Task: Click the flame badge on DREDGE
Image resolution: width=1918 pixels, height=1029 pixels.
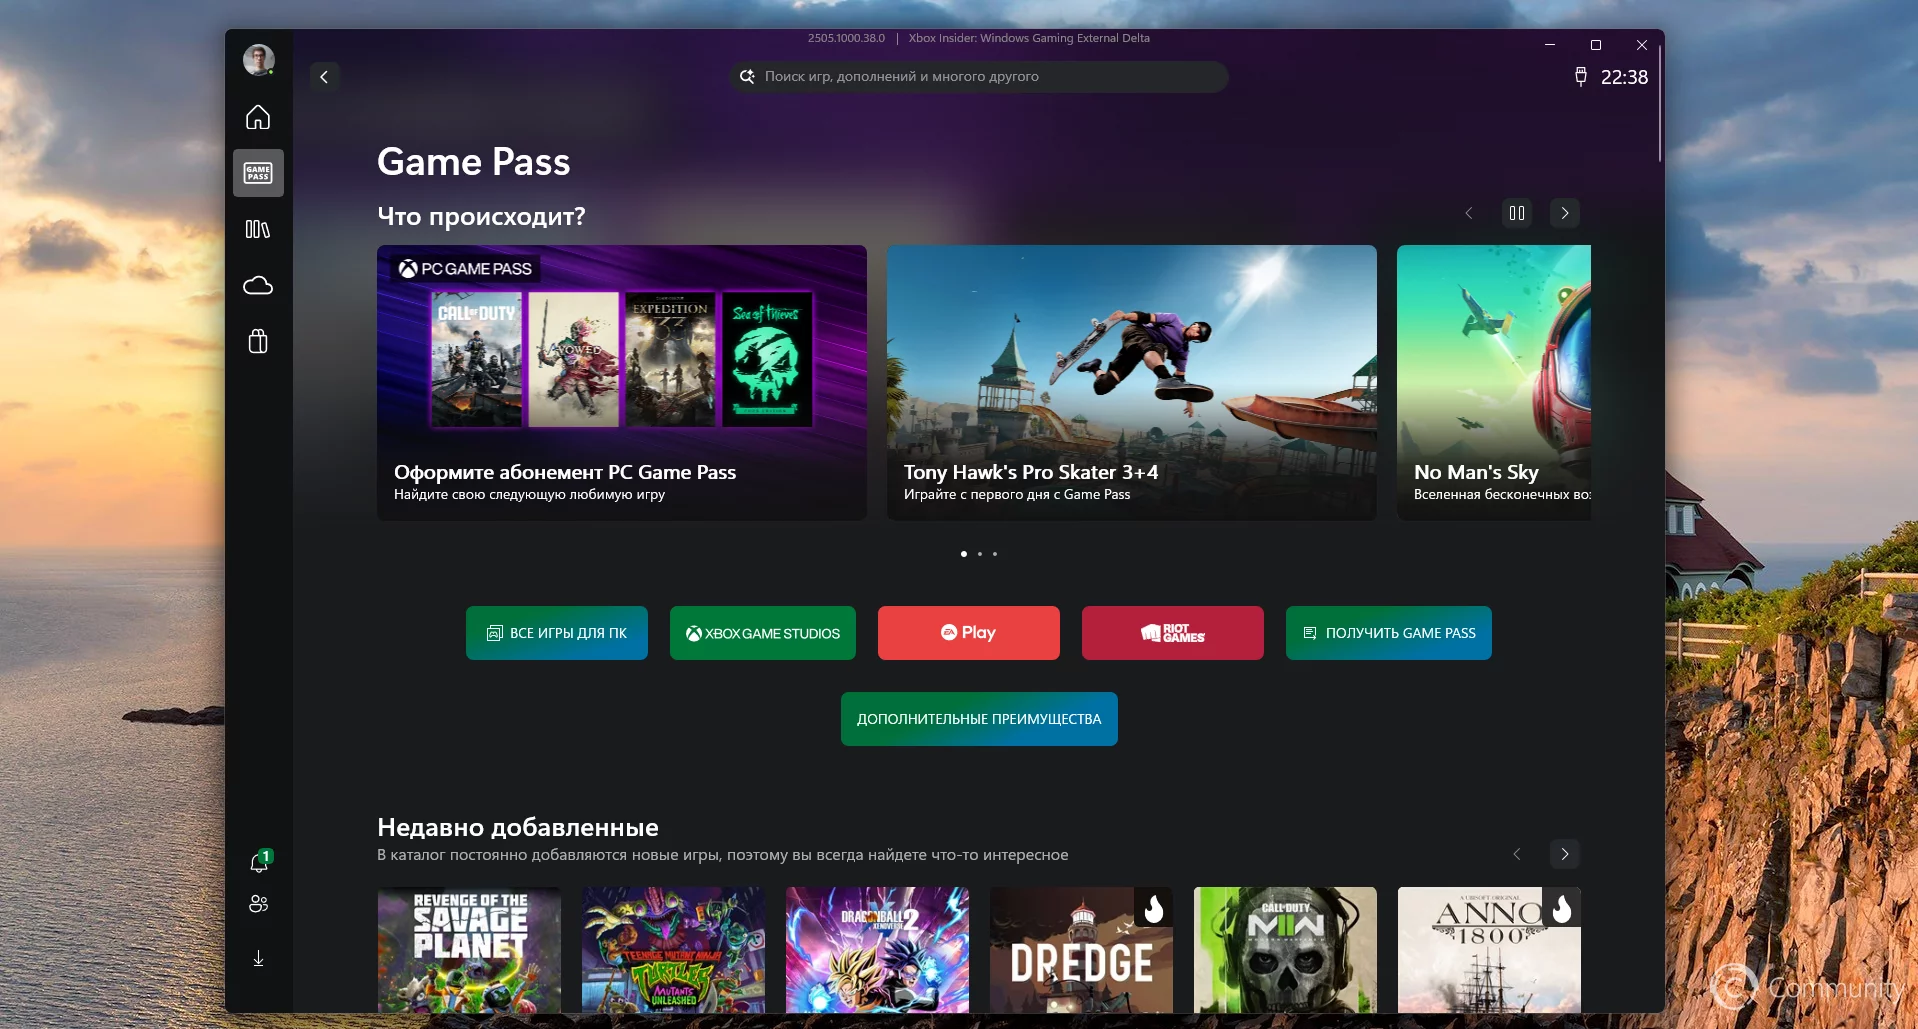Action: click(x=1154, y=908)
